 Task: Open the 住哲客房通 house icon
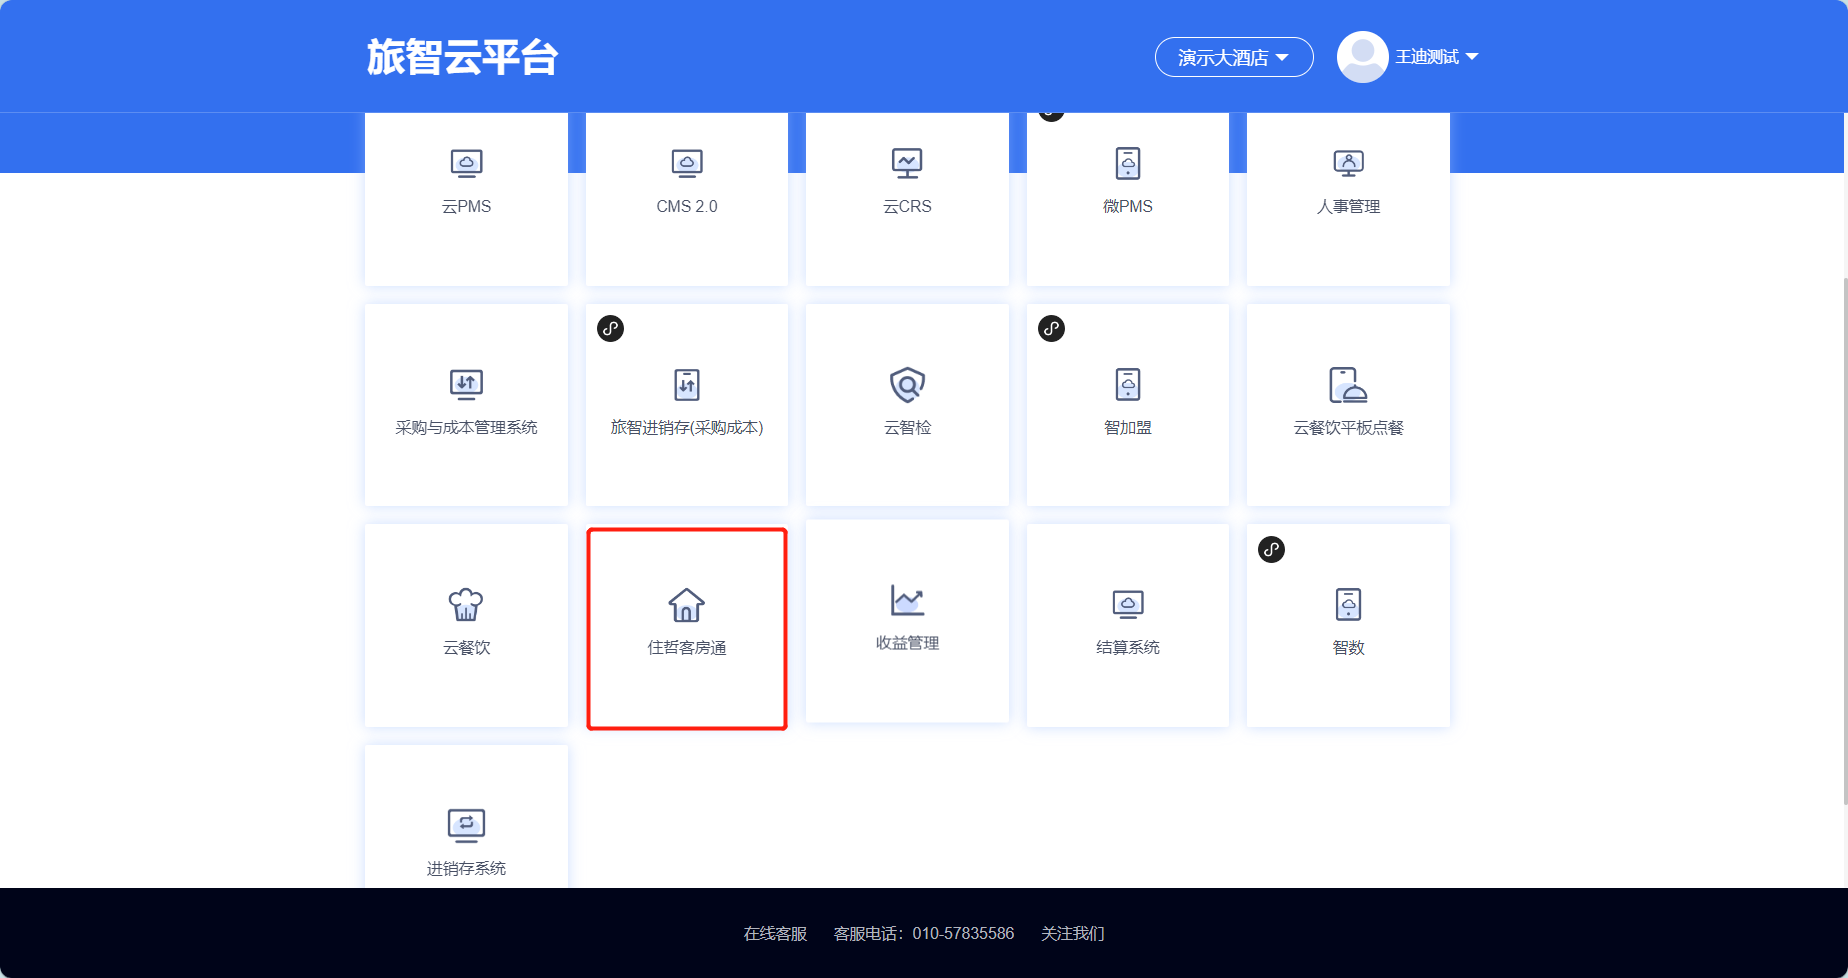[687, 604]
